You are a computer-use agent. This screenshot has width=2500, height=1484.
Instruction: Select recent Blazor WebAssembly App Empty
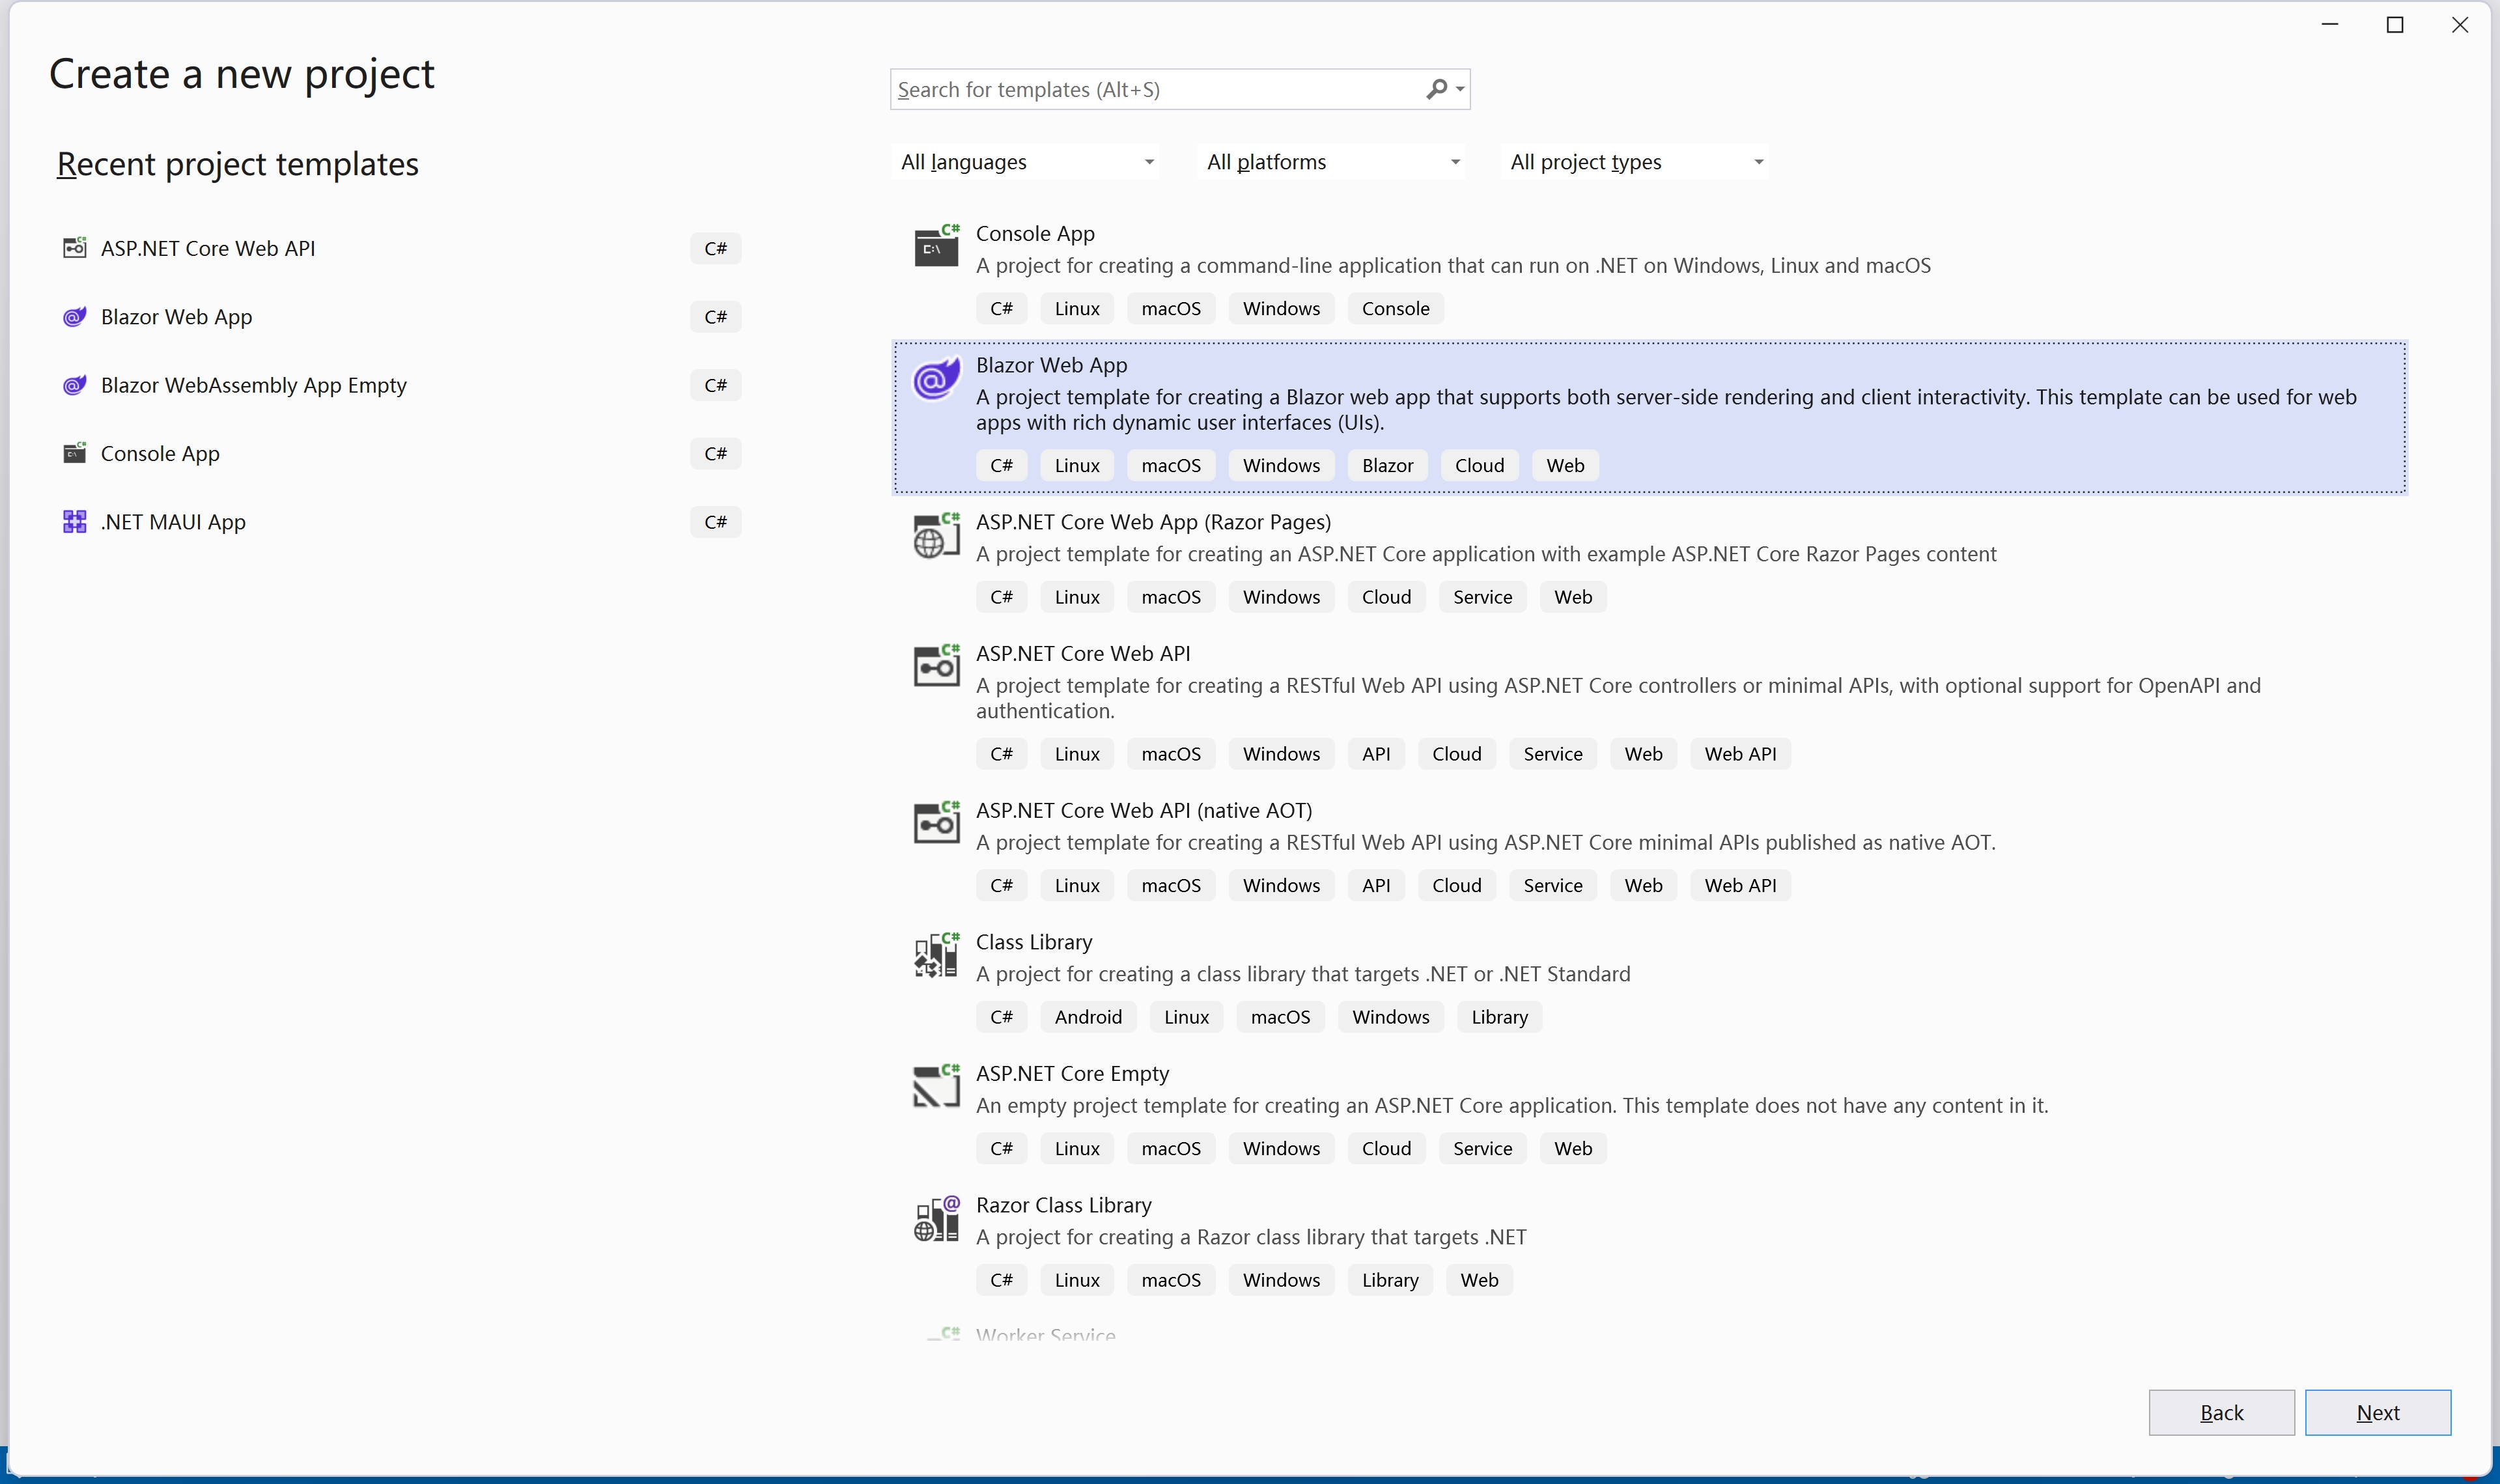pos(401,385)
